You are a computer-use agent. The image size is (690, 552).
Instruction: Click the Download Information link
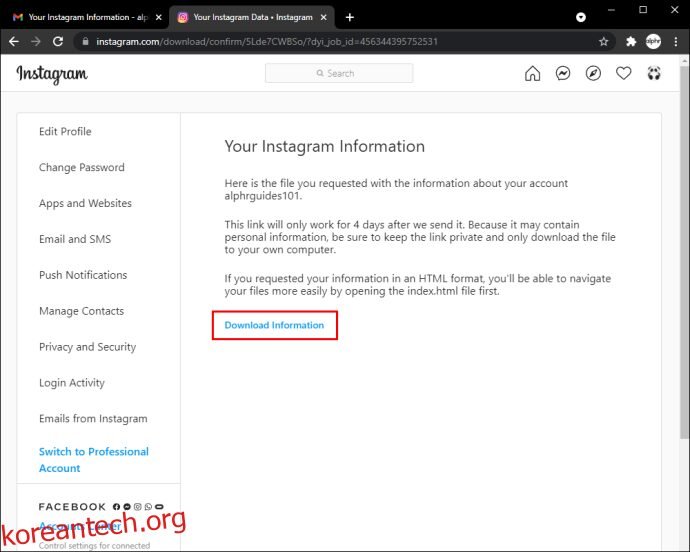[x=274, y=325]
